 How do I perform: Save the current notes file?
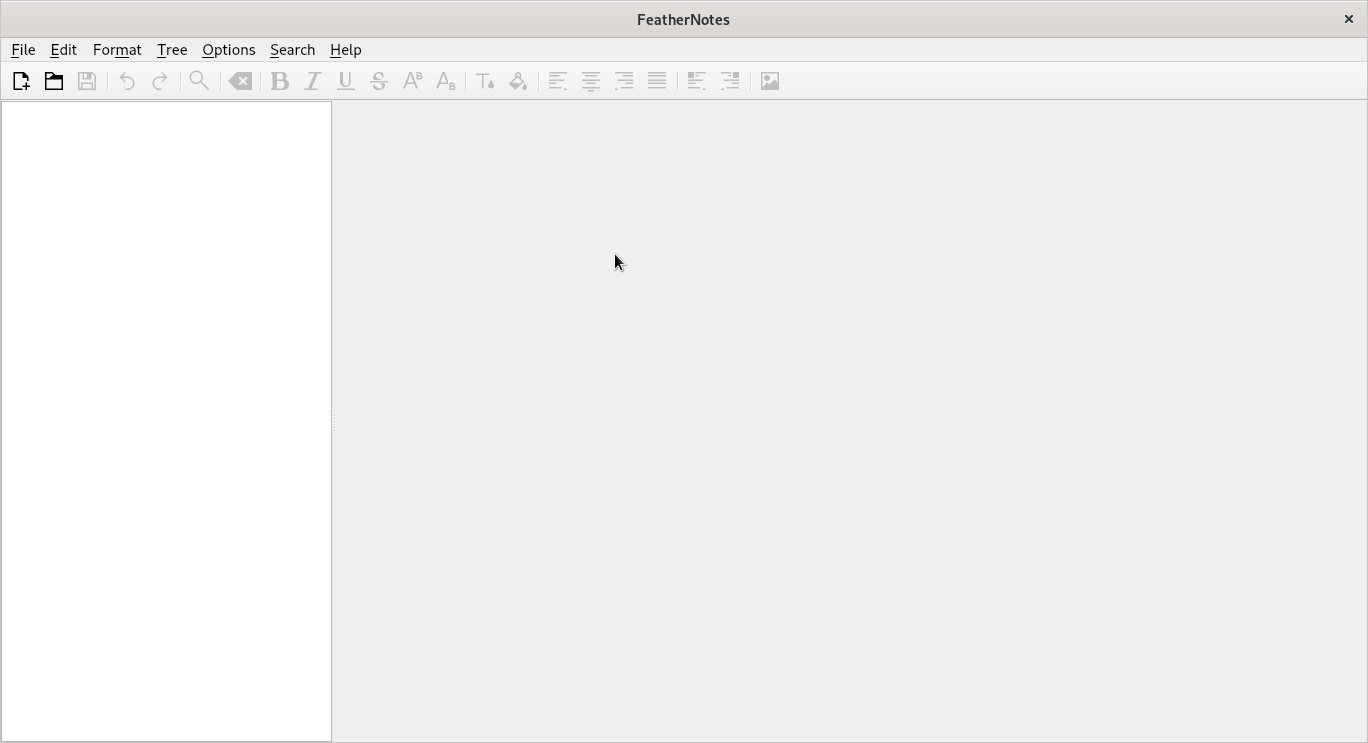(x=87, y=81)
